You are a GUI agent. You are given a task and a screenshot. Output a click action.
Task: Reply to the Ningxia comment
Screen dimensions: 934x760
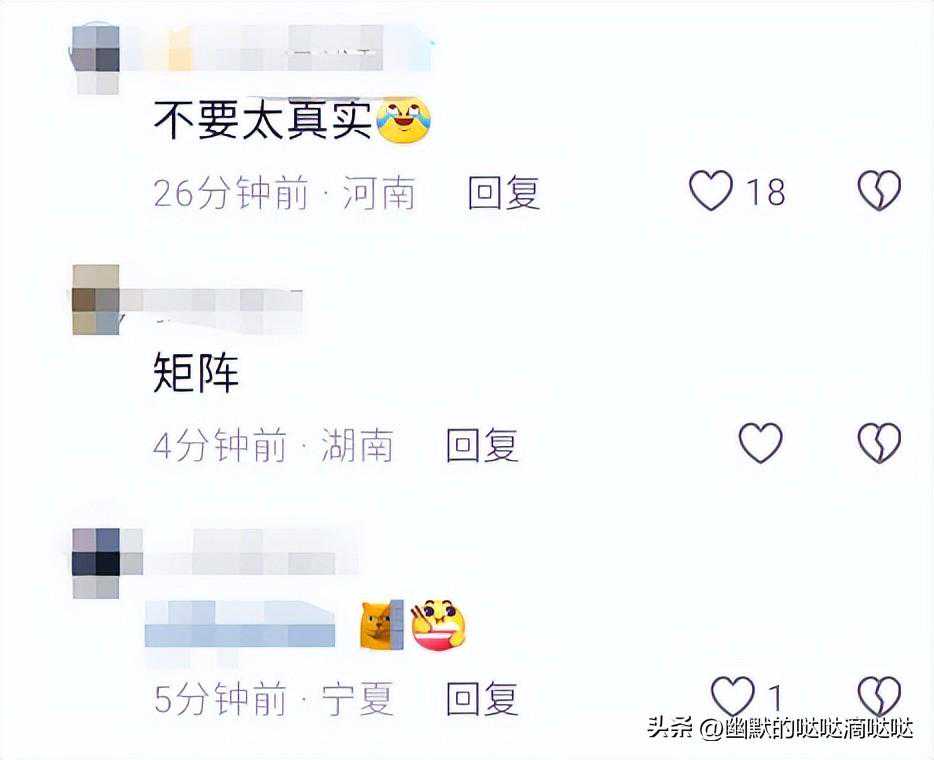tap(482, 698)
